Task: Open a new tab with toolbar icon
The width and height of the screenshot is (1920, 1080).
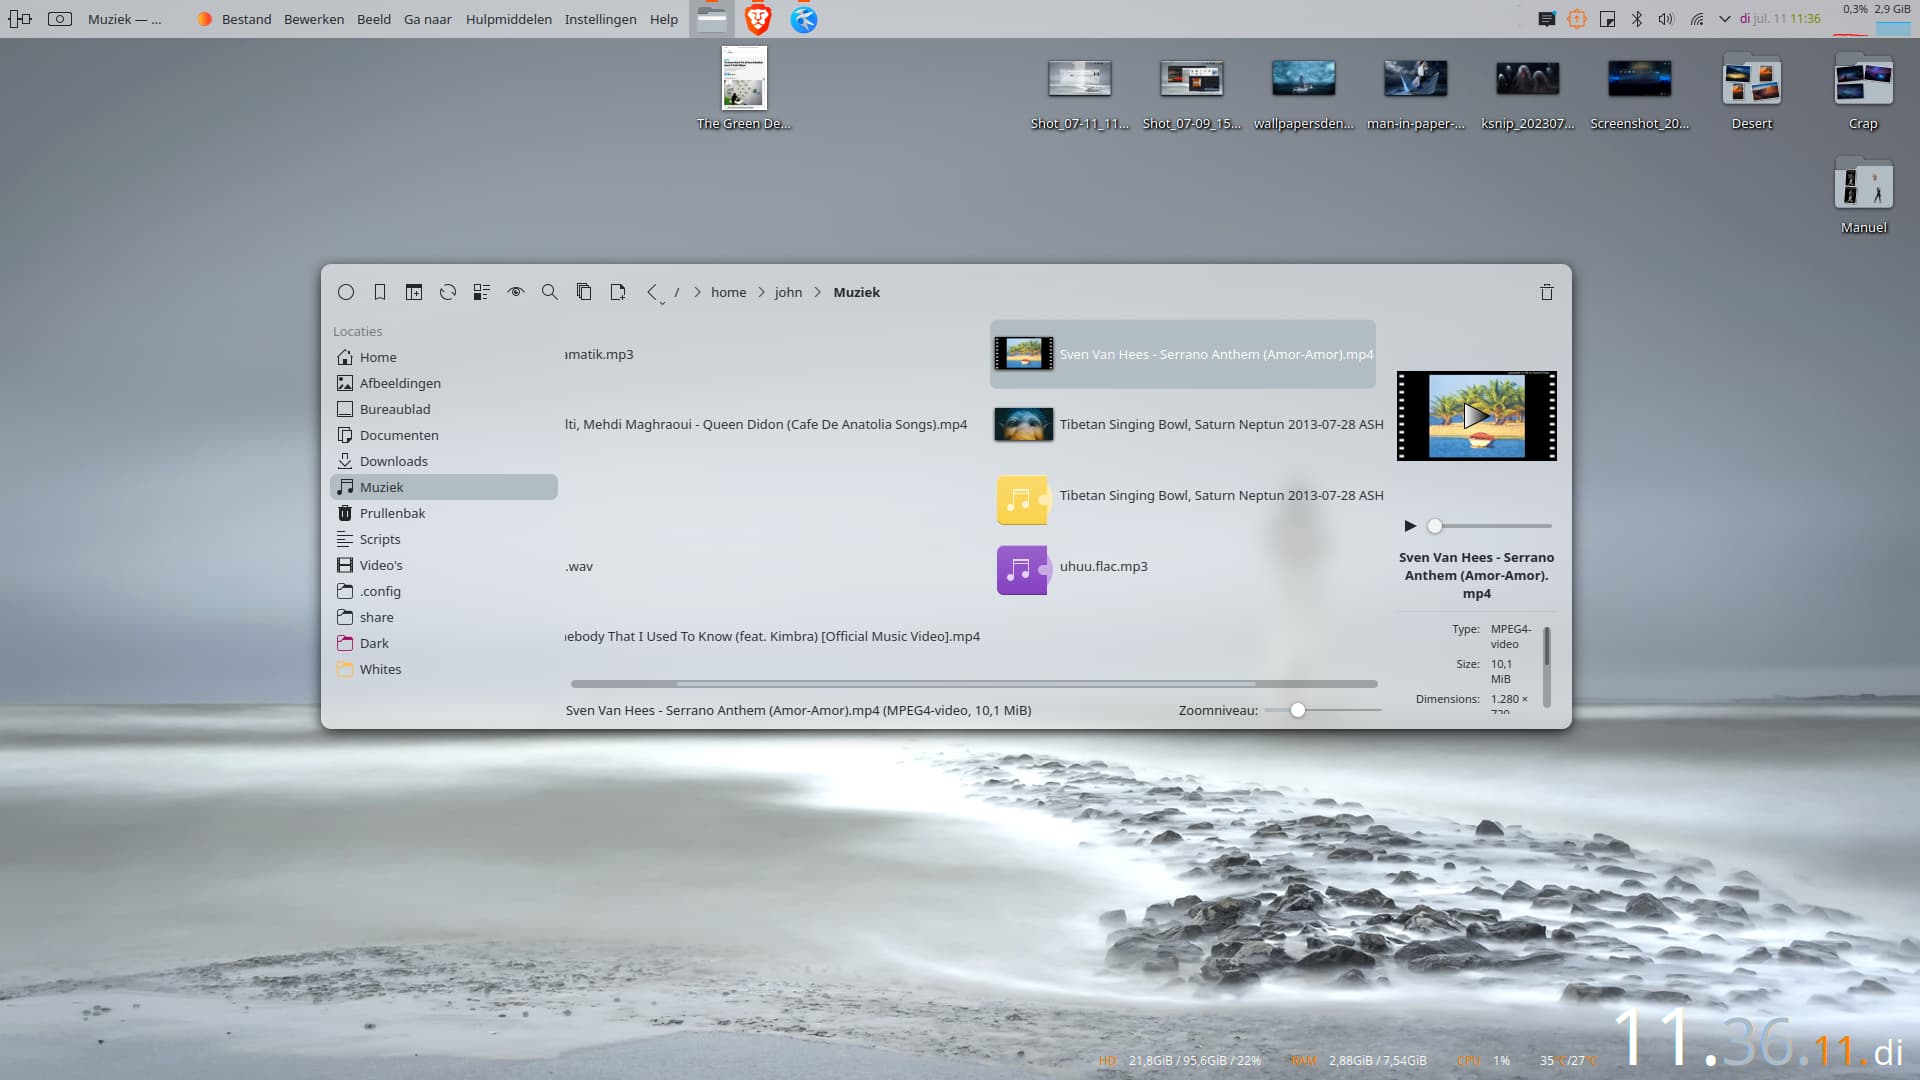Action: click(x=414, y=292)
